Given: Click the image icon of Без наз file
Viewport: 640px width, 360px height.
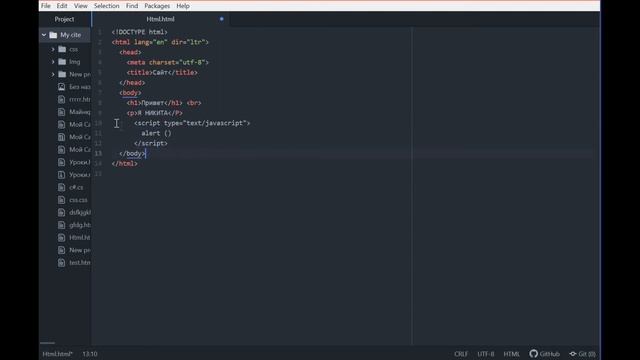Looking at the screenshot, I should tap(61, 87).
